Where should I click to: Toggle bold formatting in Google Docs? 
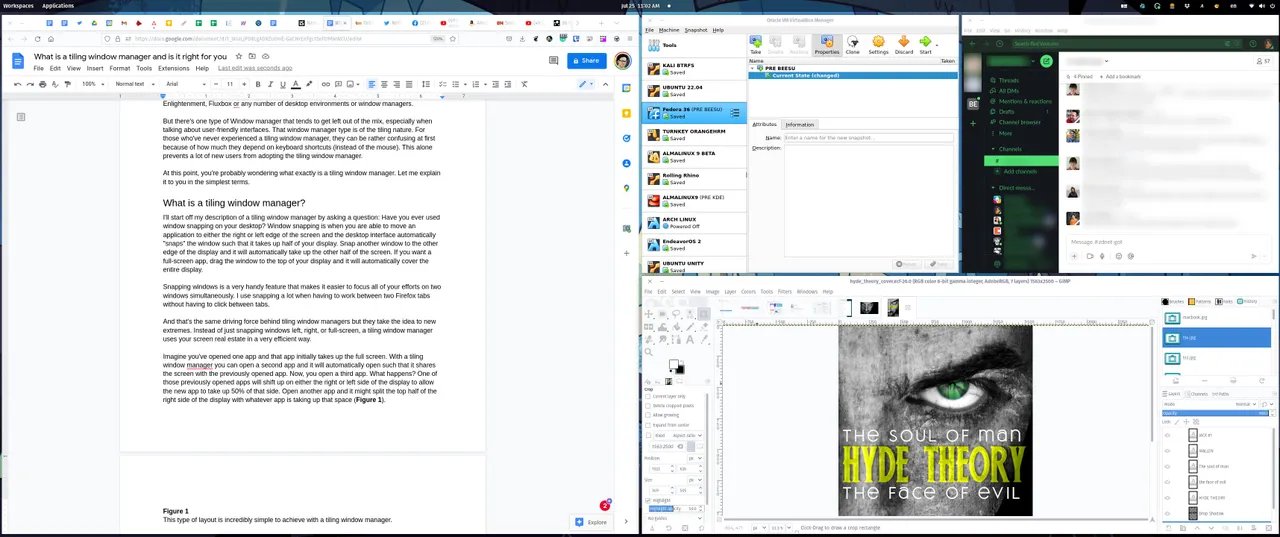258,84
